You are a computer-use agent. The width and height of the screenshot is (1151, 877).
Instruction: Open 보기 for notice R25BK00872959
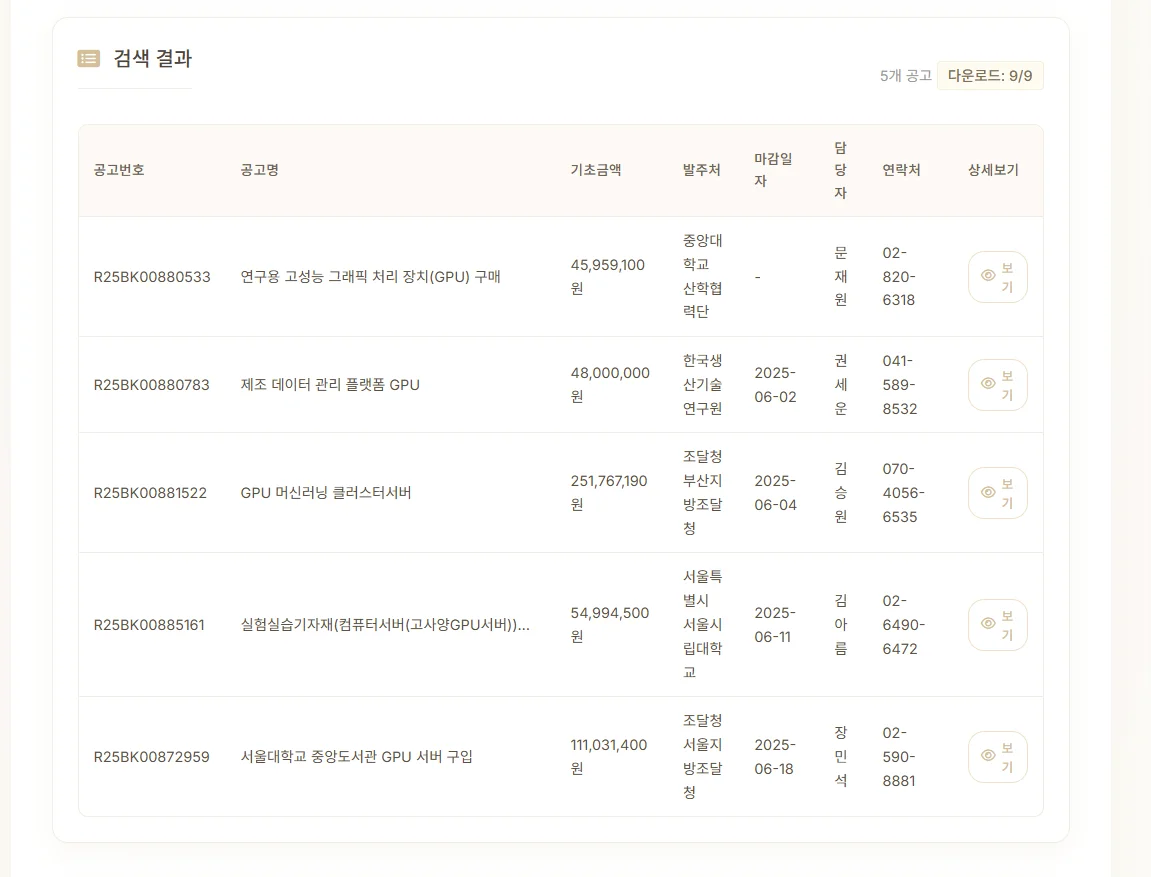coord(998,757)
